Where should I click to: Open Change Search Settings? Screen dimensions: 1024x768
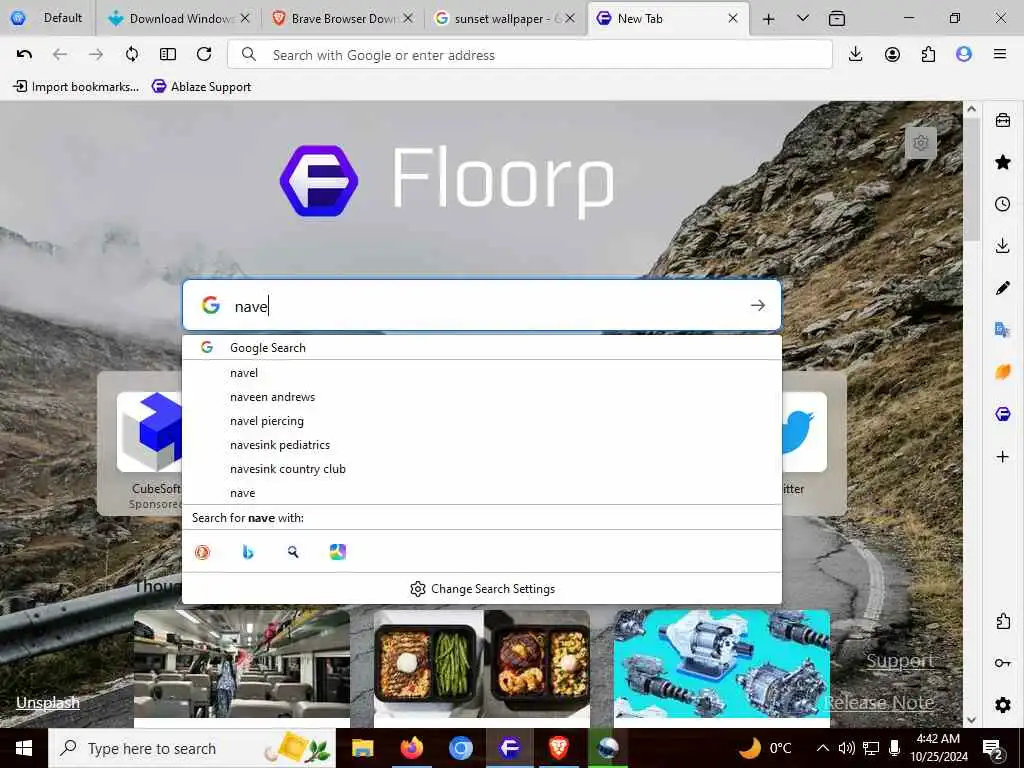482,589
